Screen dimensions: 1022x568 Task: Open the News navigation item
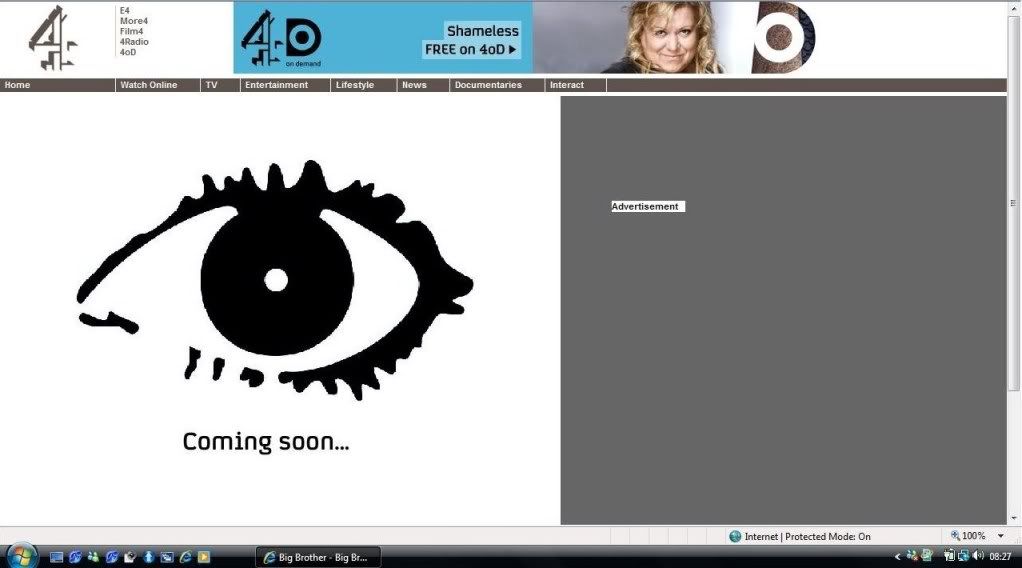[x=414, y=85]
